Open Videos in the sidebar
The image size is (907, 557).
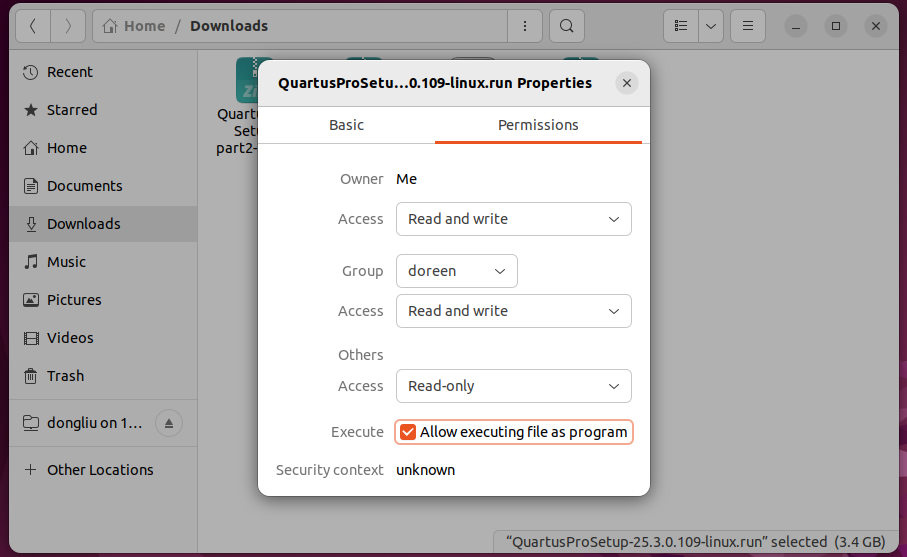pos(103,338)
